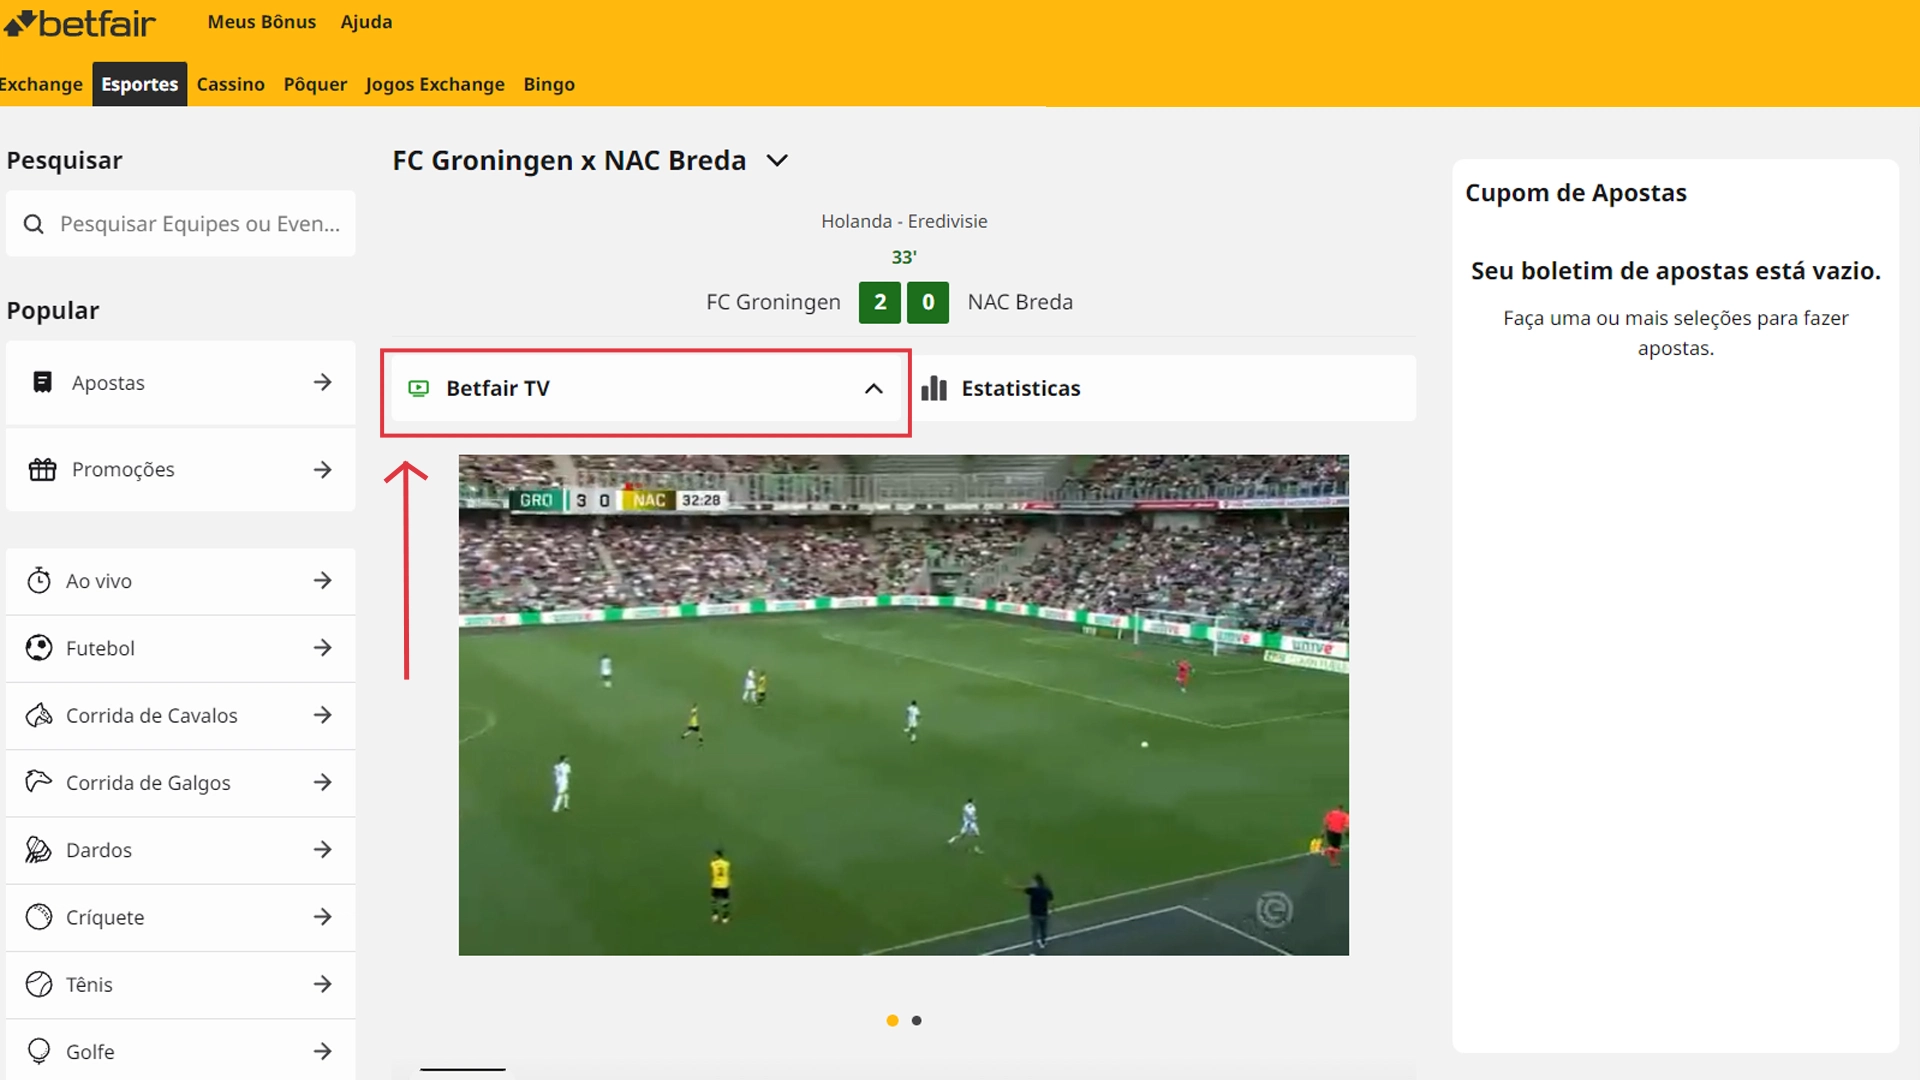Select the Esportes tab
Image resolution: width=1920 pixels, height=1080 pixels.
click(139, 84)
